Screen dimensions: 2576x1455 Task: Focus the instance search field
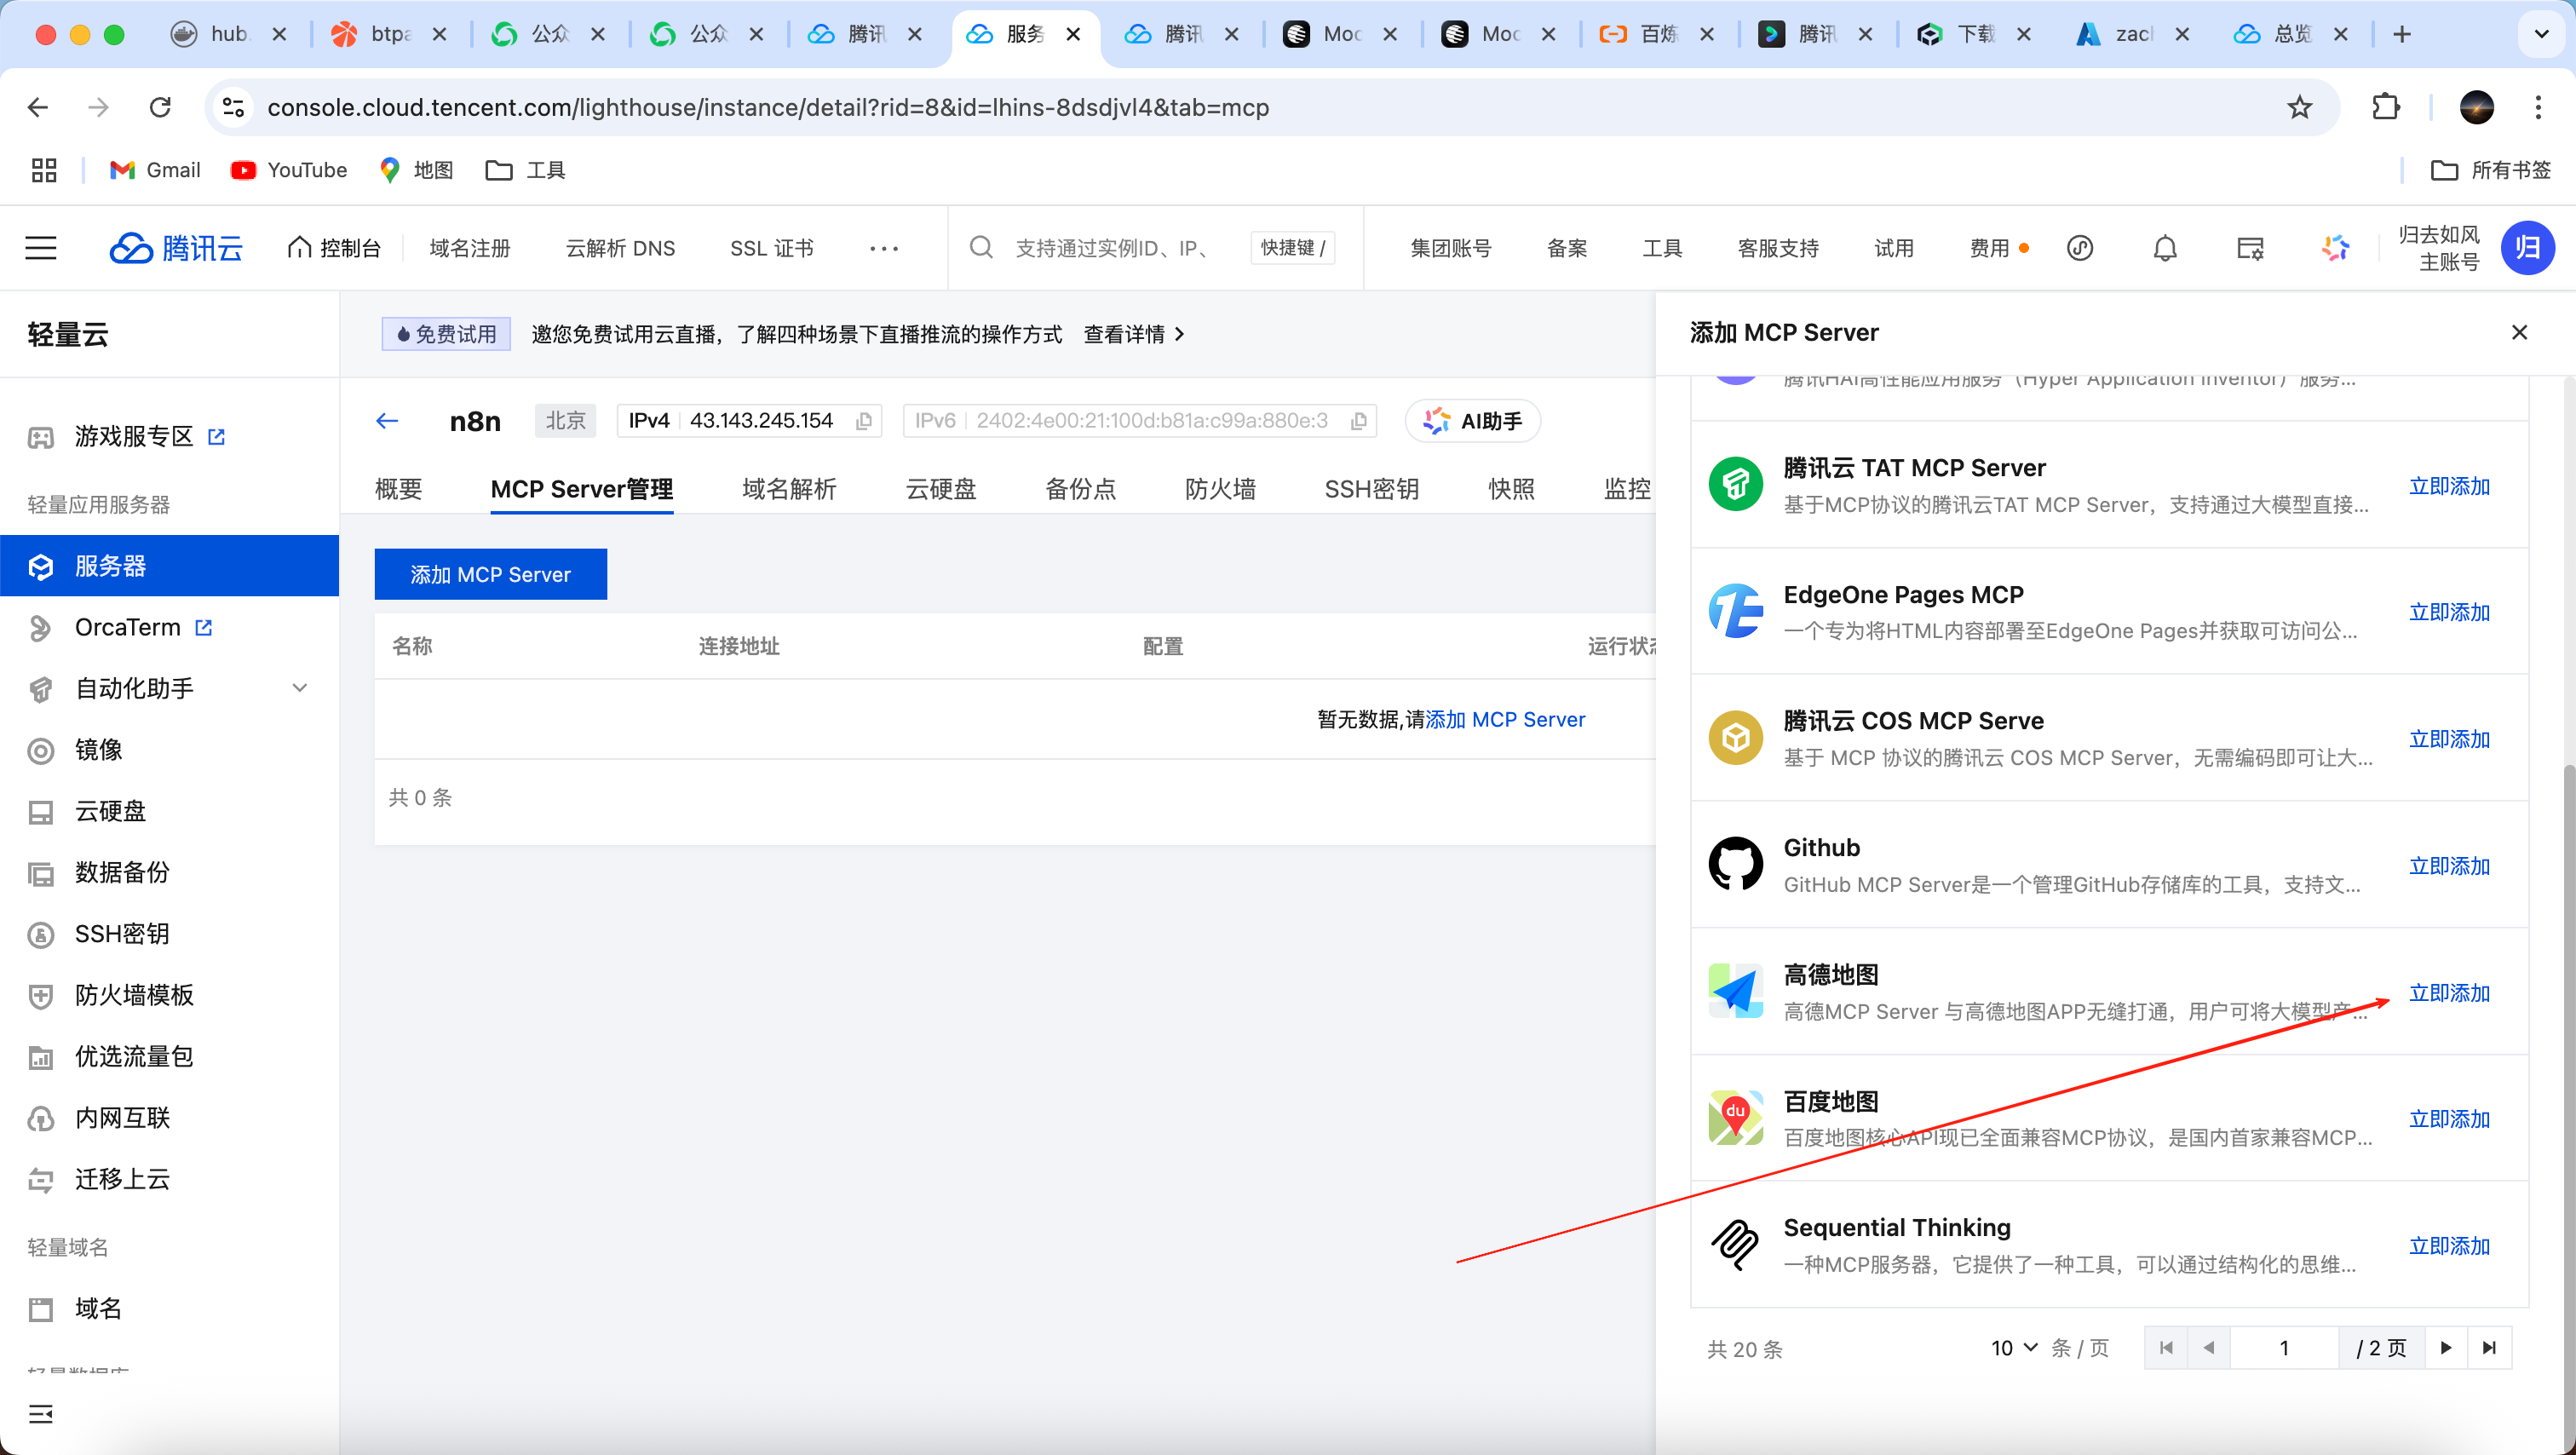pyautogui.click(x=1110, y=248)
